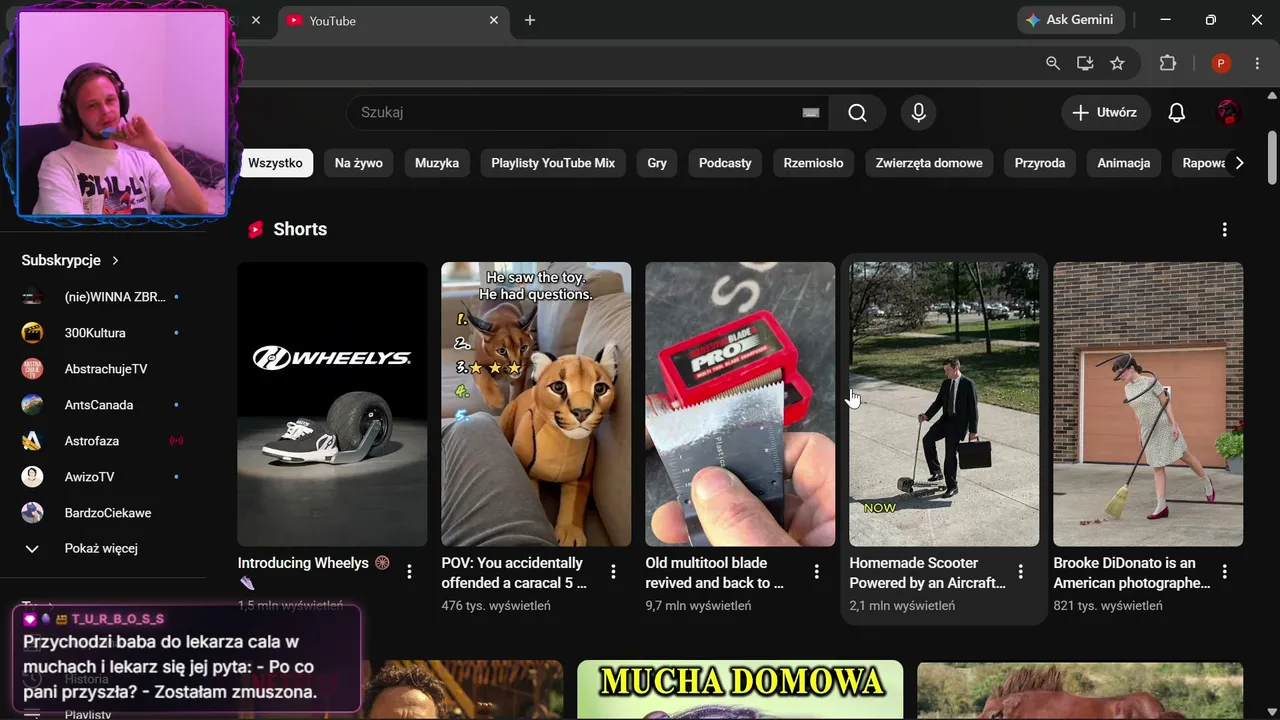The height and width of the screenshot is (720, 1280).
Task: Open the on-screen keyboard icon in search
Action: coord(811,113)
